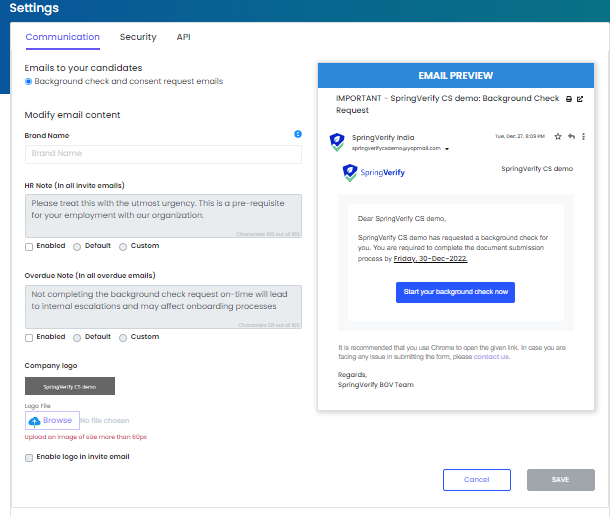610x517 pixels.
Task: Click the SpringVerify India sender avatar icon
Action: coord(337,142)
